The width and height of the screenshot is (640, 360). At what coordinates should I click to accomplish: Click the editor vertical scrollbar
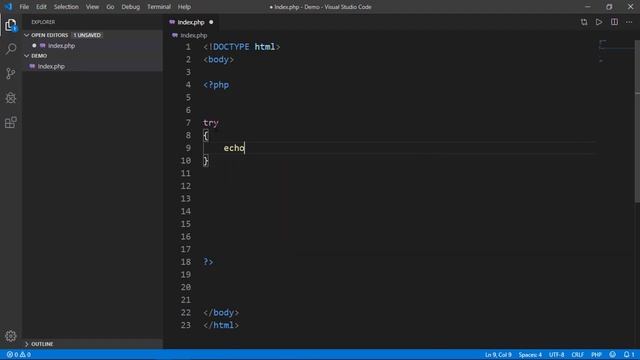coord(637,120)
